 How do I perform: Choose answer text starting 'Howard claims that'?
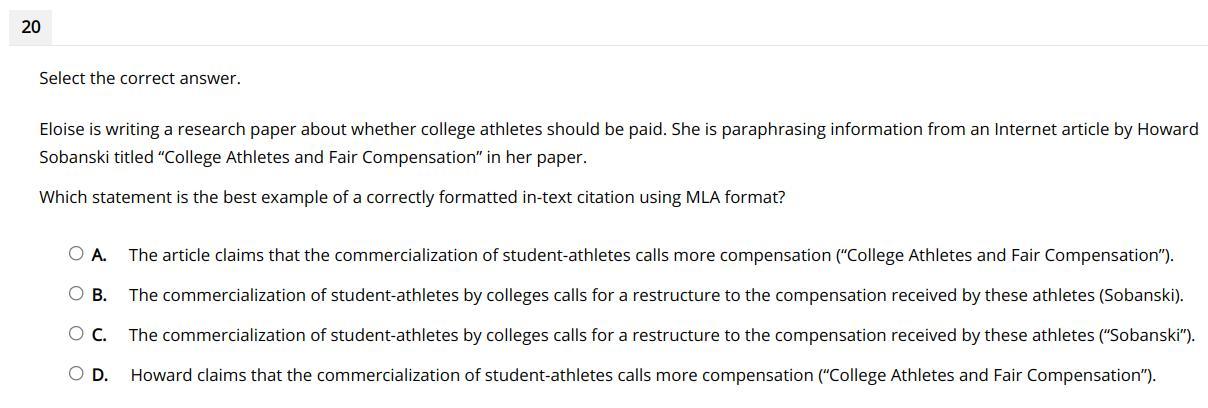click(x=643, y=375)
